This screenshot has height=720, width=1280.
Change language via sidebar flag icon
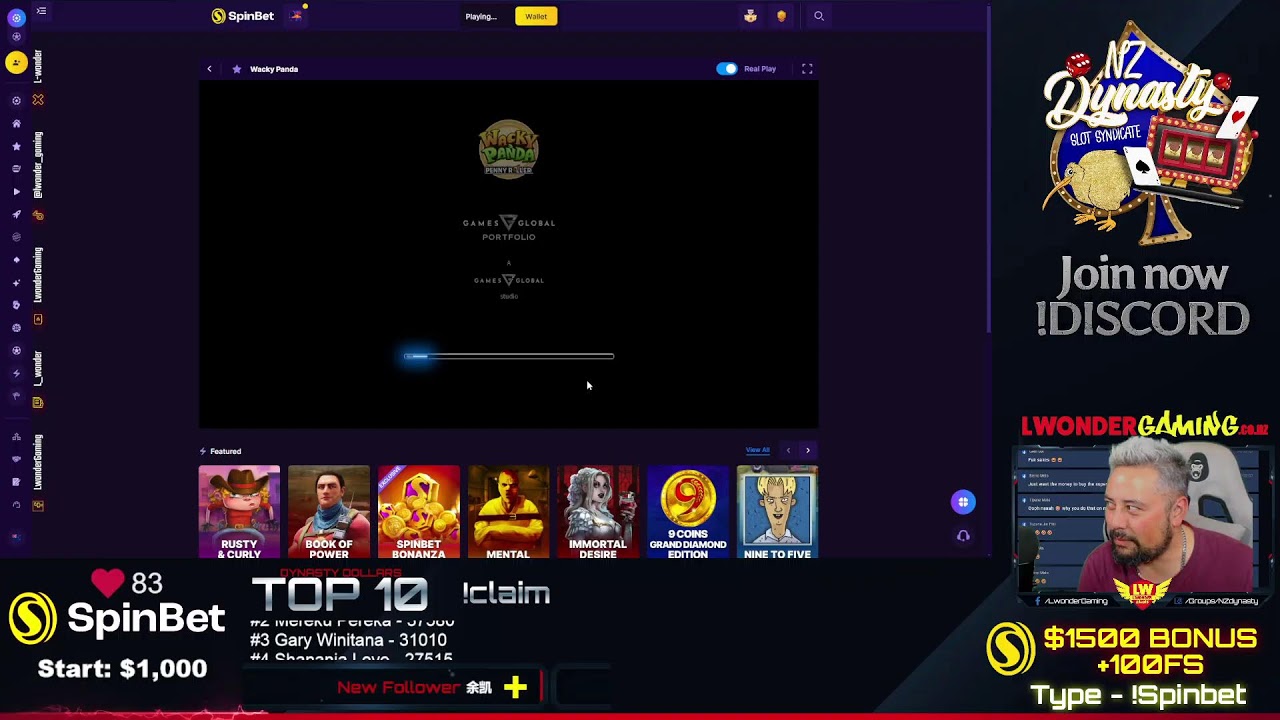click(x=16, y=538)
